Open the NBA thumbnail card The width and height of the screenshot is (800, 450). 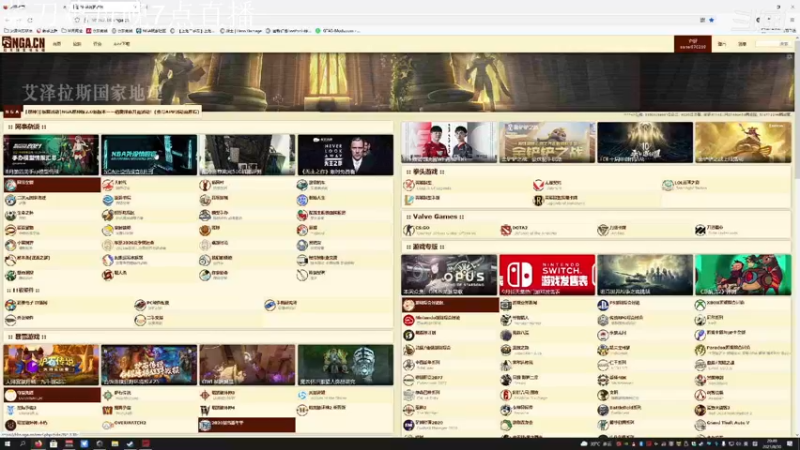pyautogui.click(x=149, y=155)
